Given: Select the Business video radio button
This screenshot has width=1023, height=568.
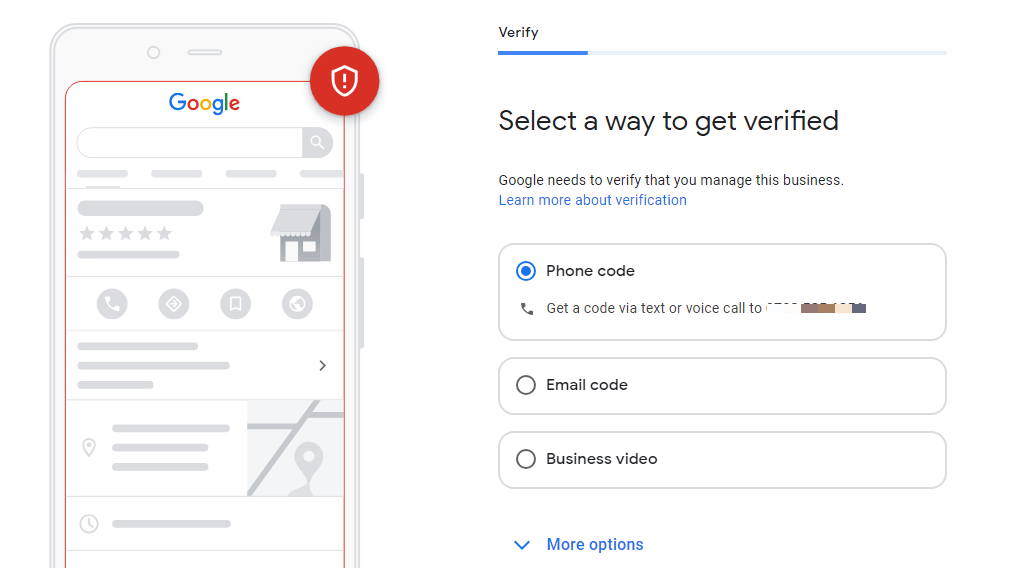Looking at the screenshot, I should coord(526,459).
